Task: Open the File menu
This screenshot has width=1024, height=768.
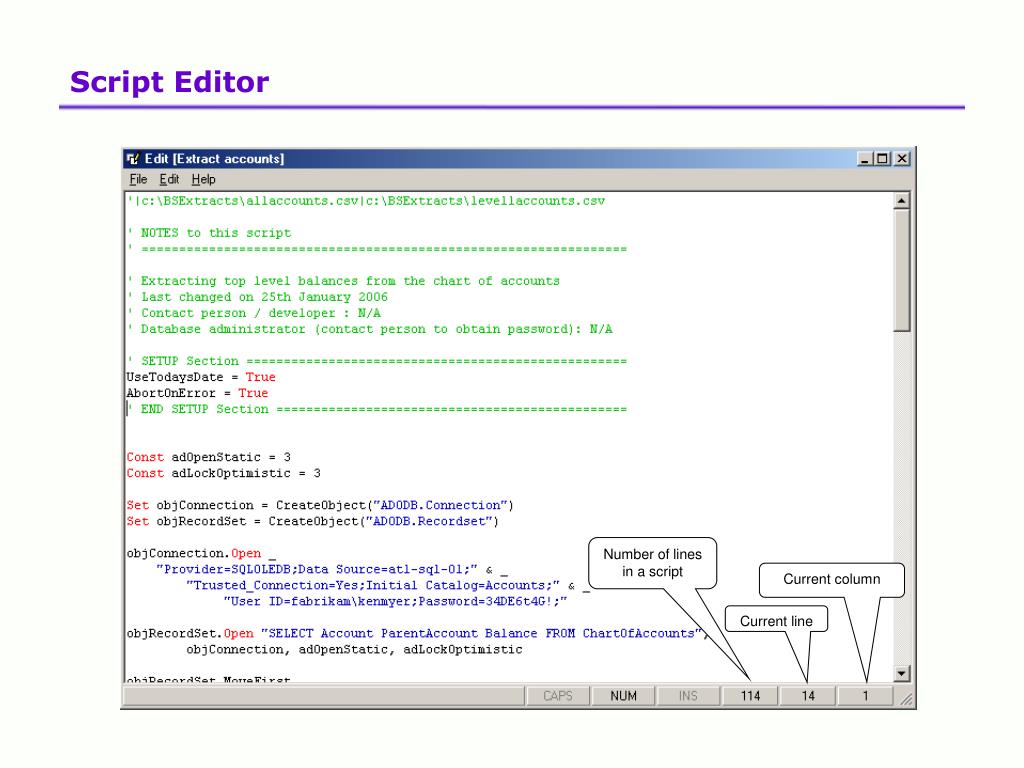Action: click(138, 179)
